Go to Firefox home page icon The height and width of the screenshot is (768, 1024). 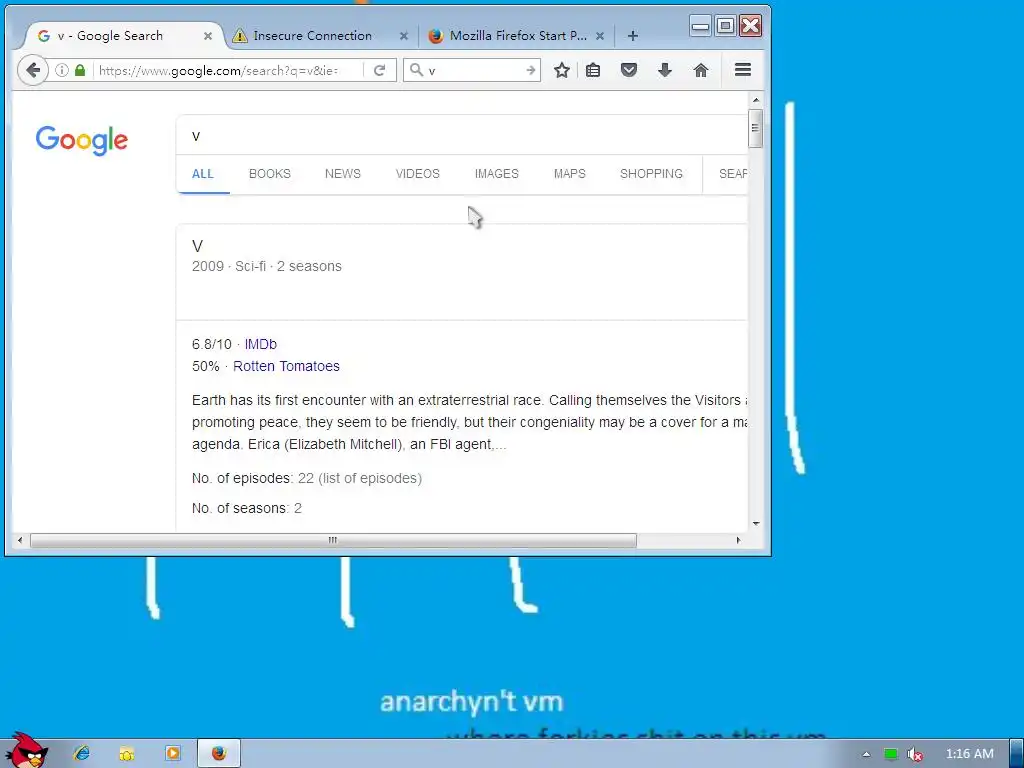701,70
